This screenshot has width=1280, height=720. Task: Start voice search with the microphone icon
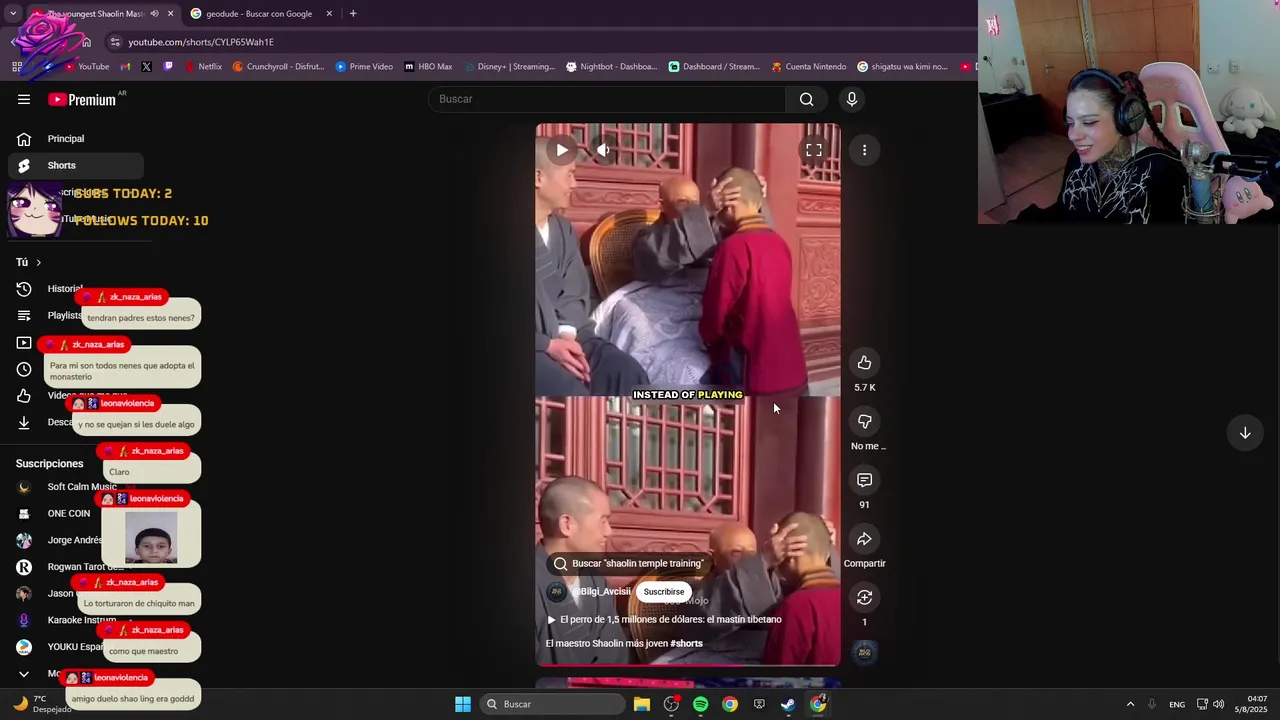coord(852,99)
